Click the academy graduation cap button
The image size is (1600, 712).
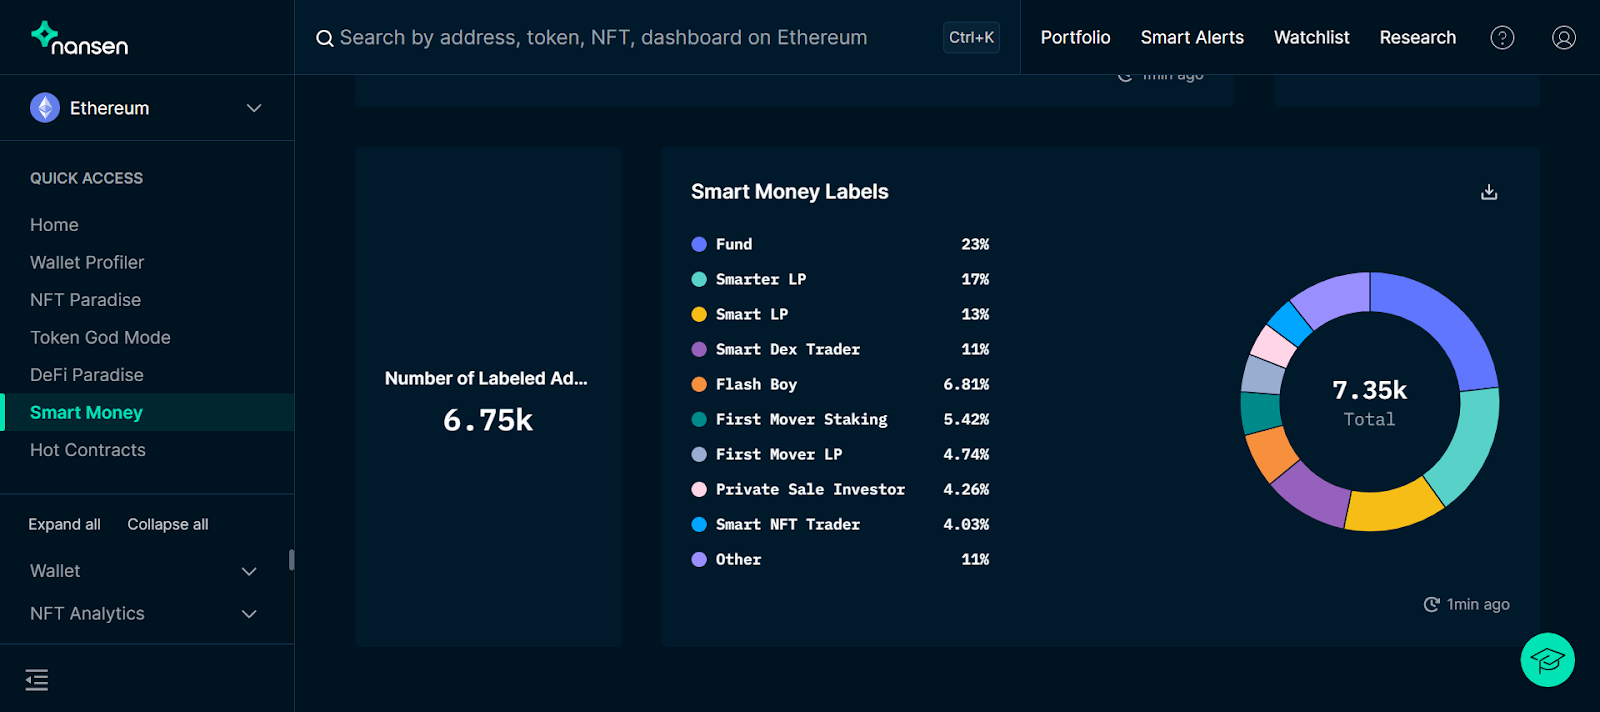pyautogui.click(x=1547, y=660)
